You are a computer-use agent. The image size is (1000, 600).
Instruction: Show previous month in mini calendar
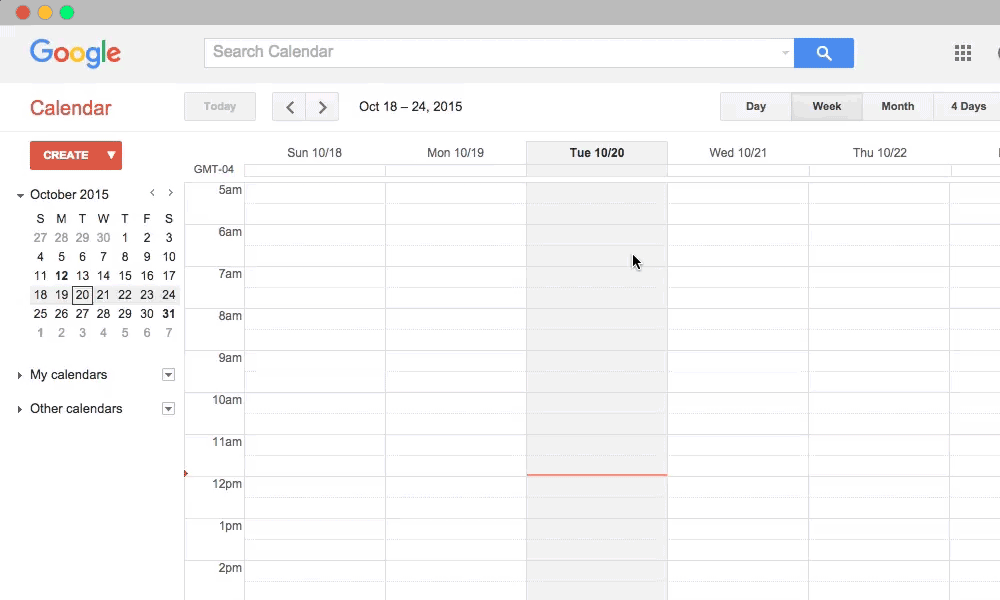(152, 193)
